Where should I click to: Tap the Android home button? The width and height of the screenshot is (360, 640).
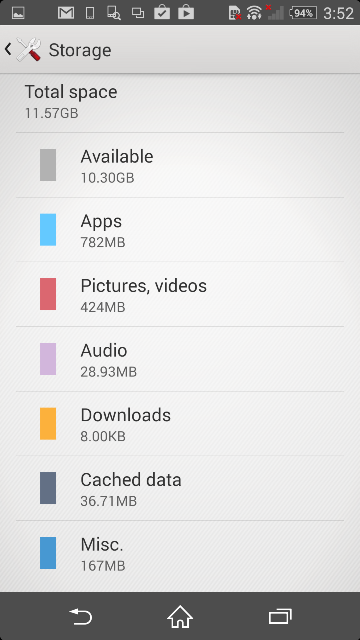[180, 616]
